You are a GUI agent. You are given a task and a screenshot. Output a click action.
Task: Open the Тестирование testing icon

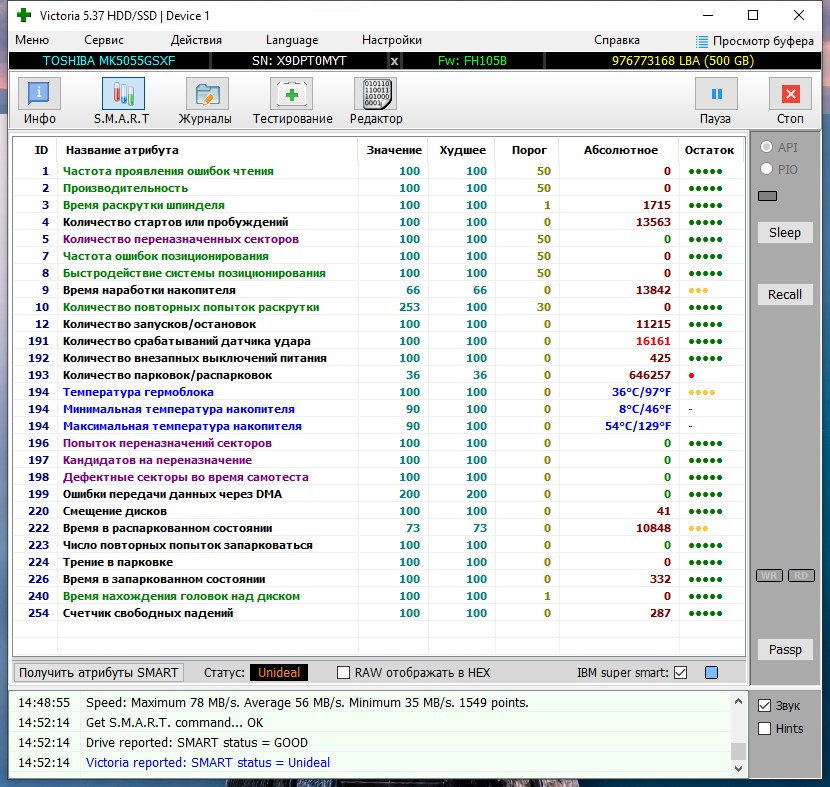(291, 94)
